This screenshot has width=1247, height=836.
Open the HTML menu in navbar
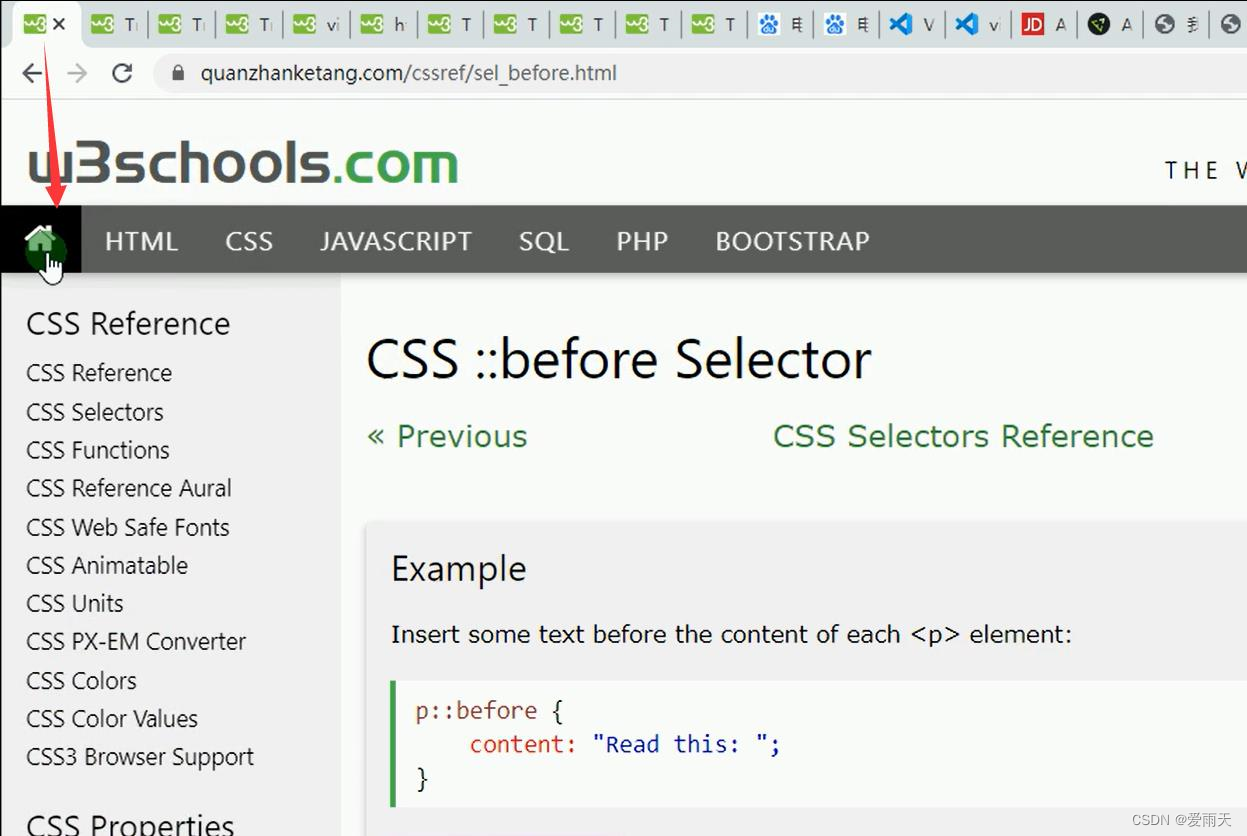pyautogui.click(x=141, y=241)
